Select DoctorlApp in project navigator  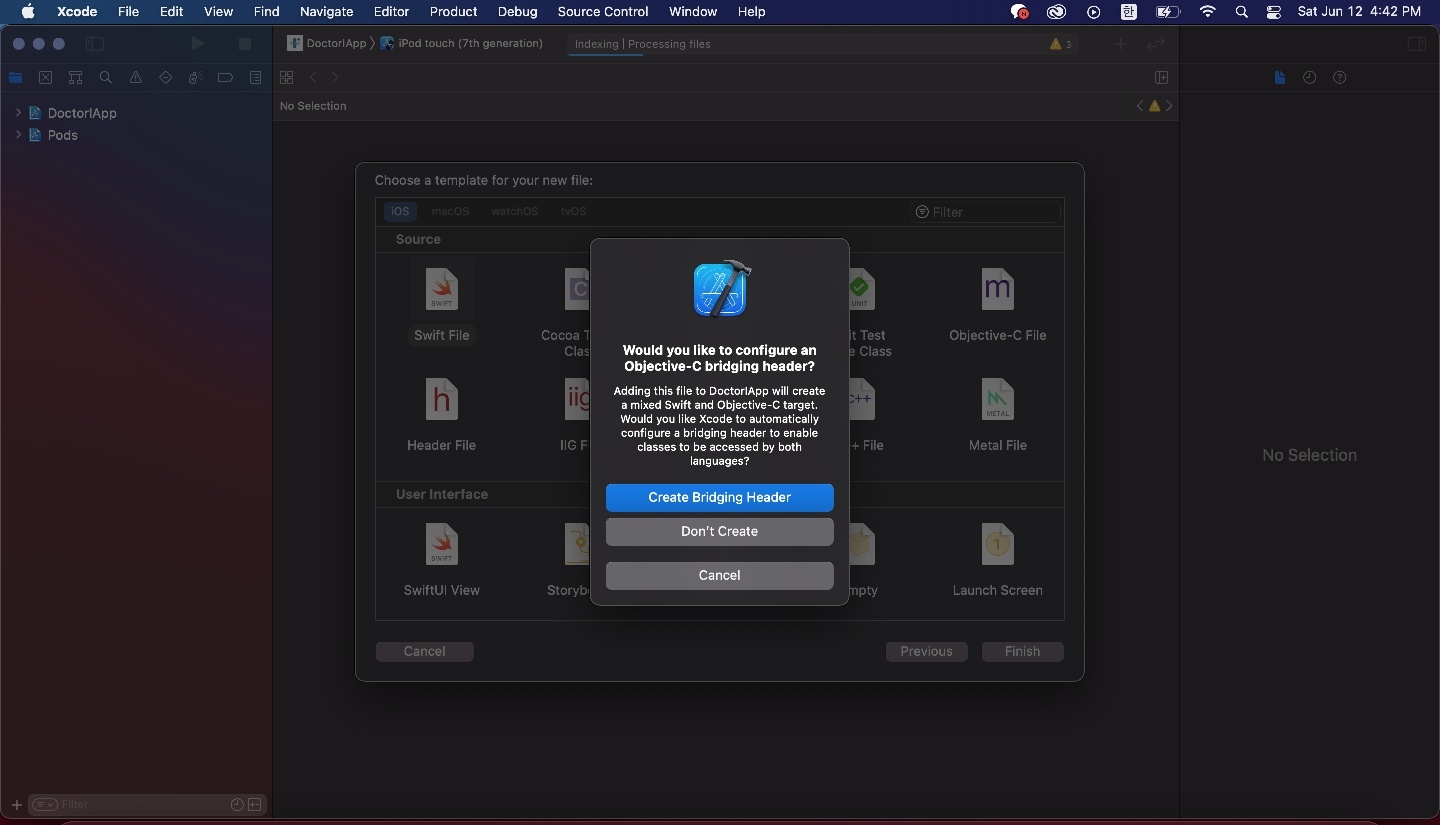(82, 113)
